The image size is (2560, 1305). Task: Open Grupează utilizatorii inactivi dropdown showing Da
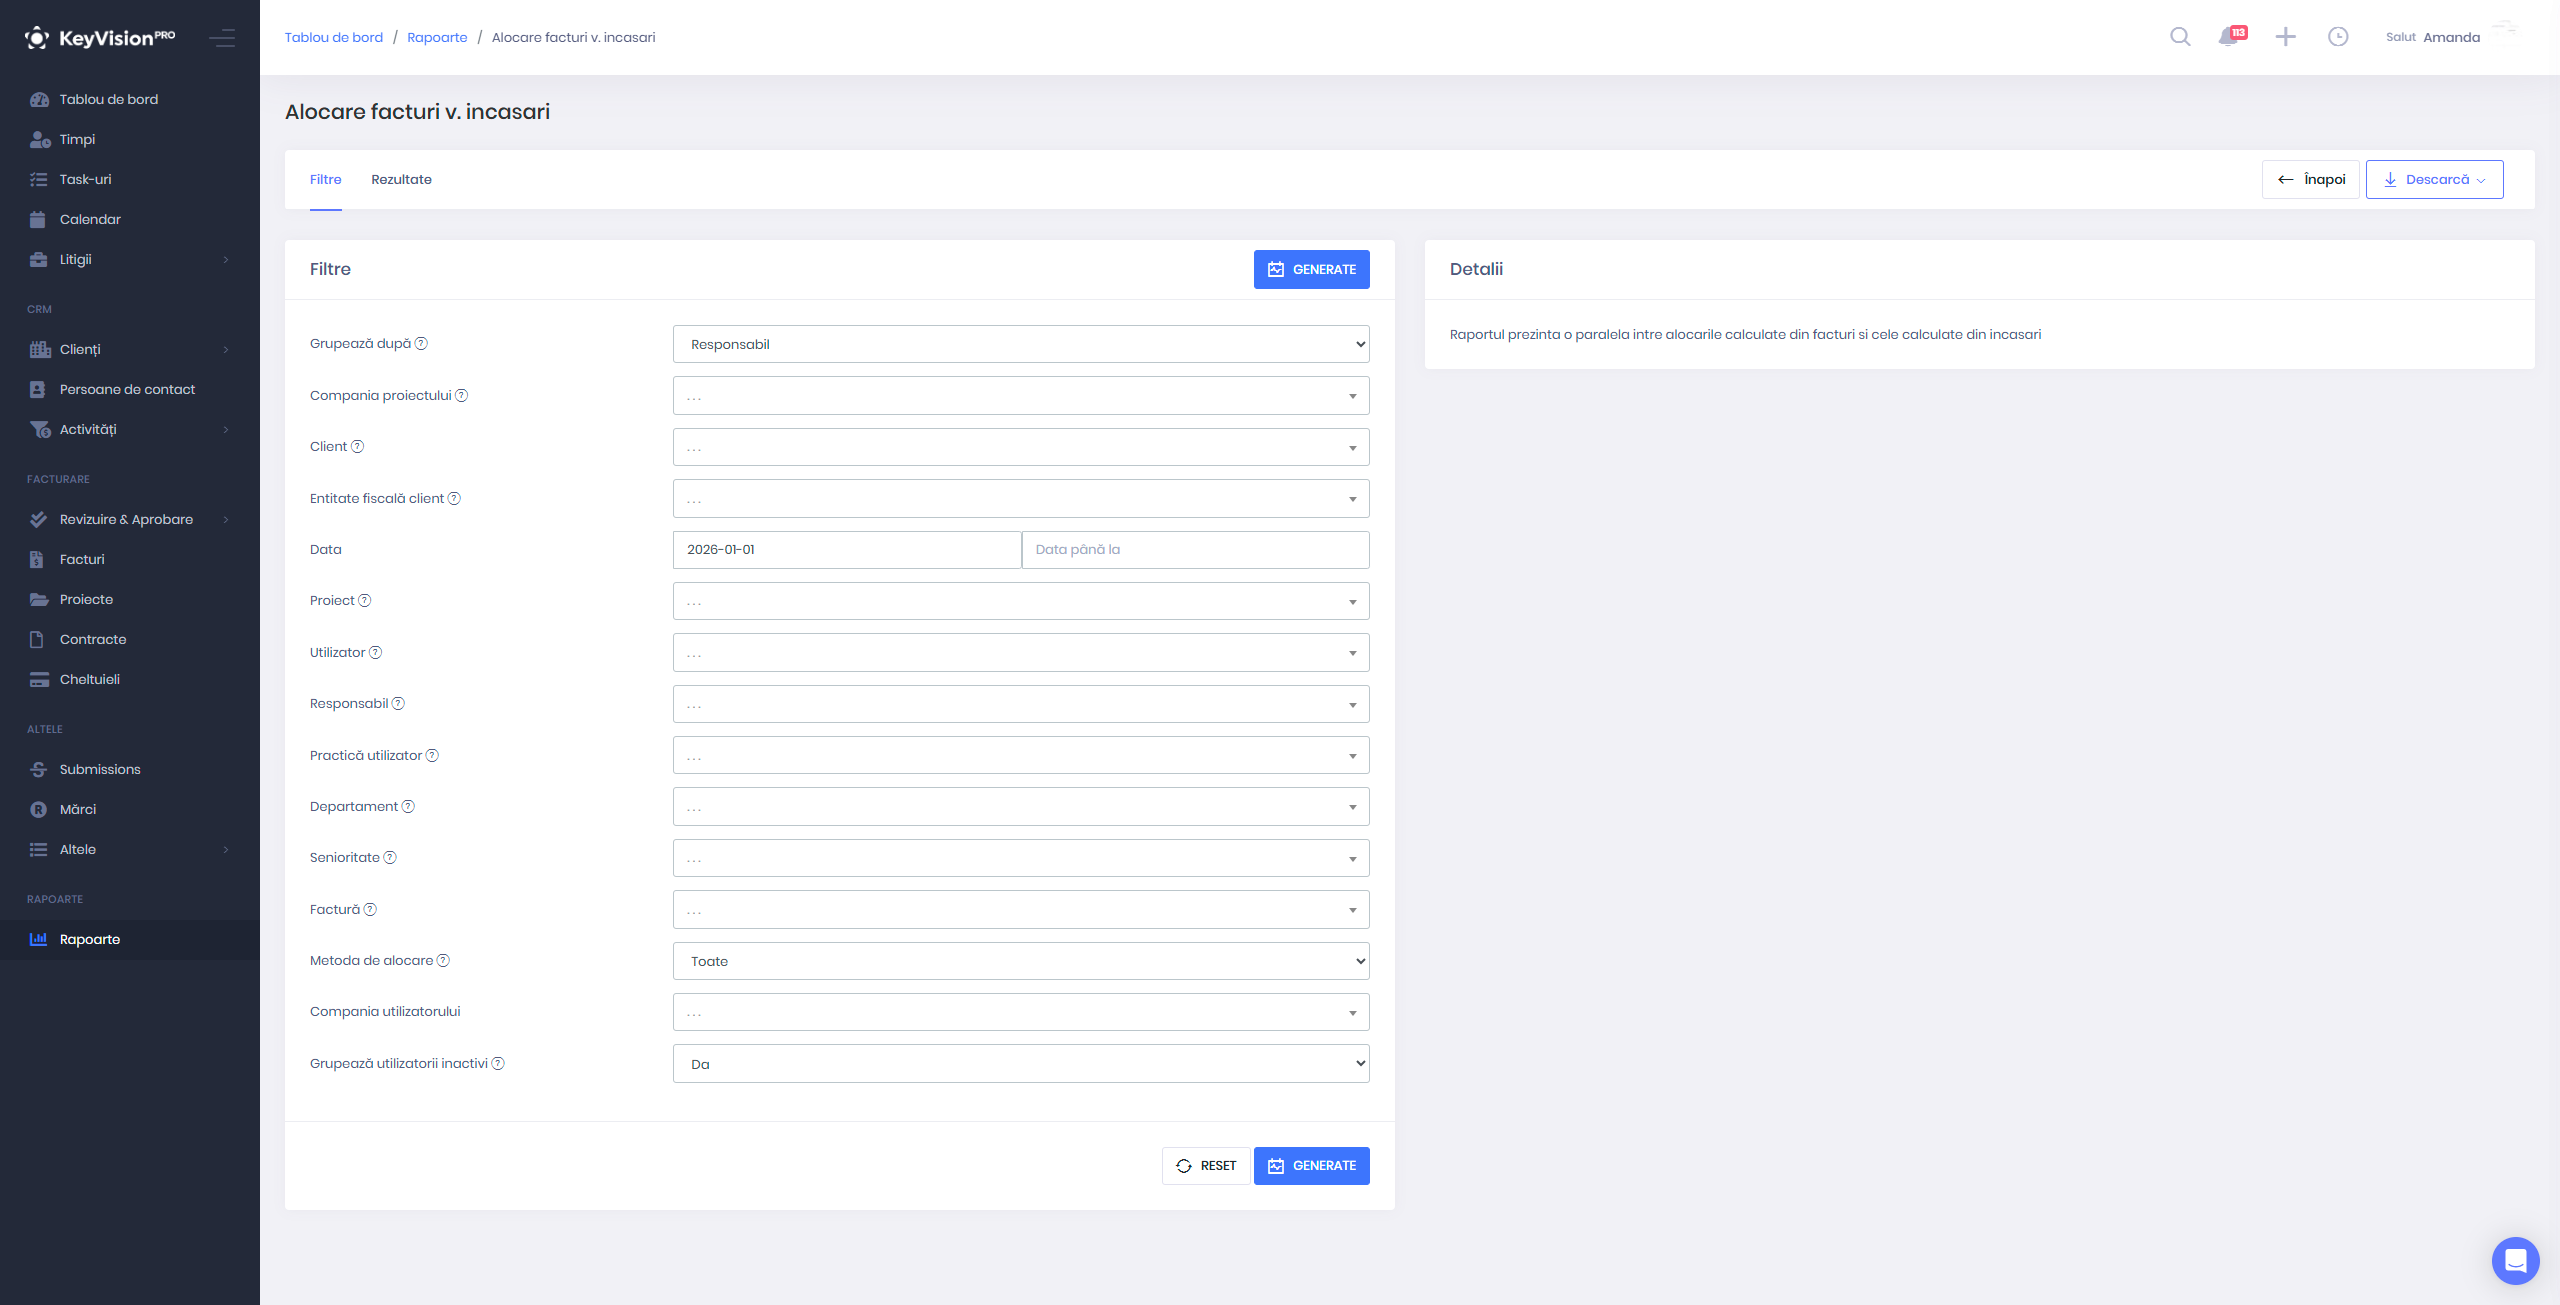click(1021, 1064)
